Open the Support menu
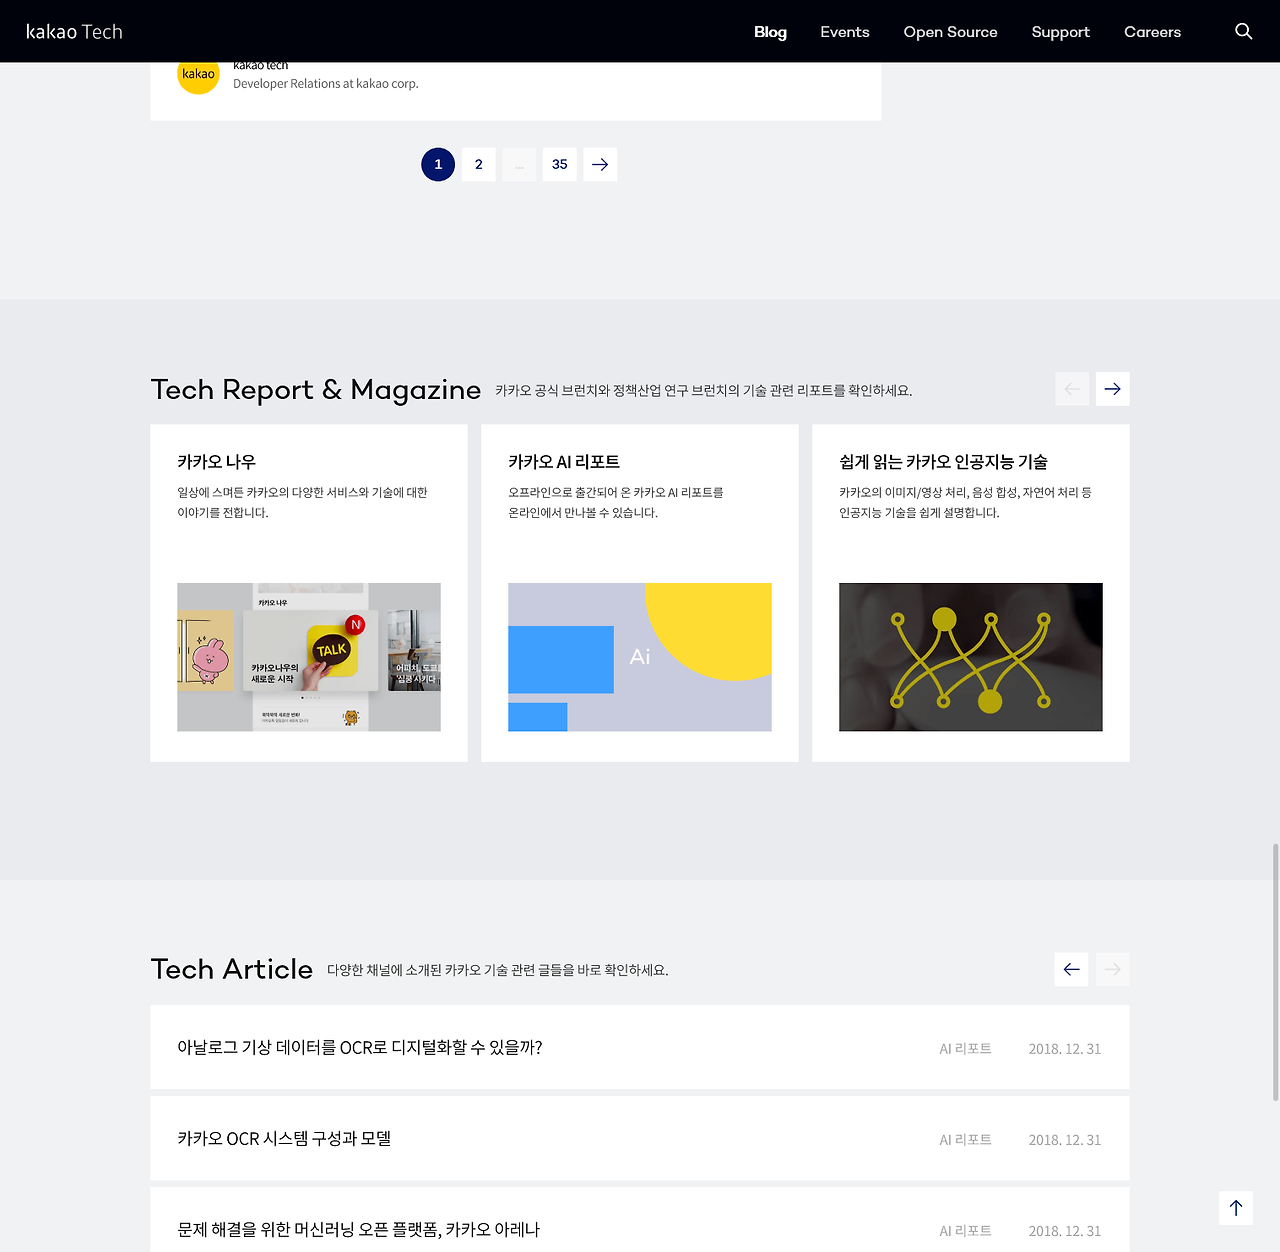This screenshot has width=1280, height=1252. [1061, 32]
